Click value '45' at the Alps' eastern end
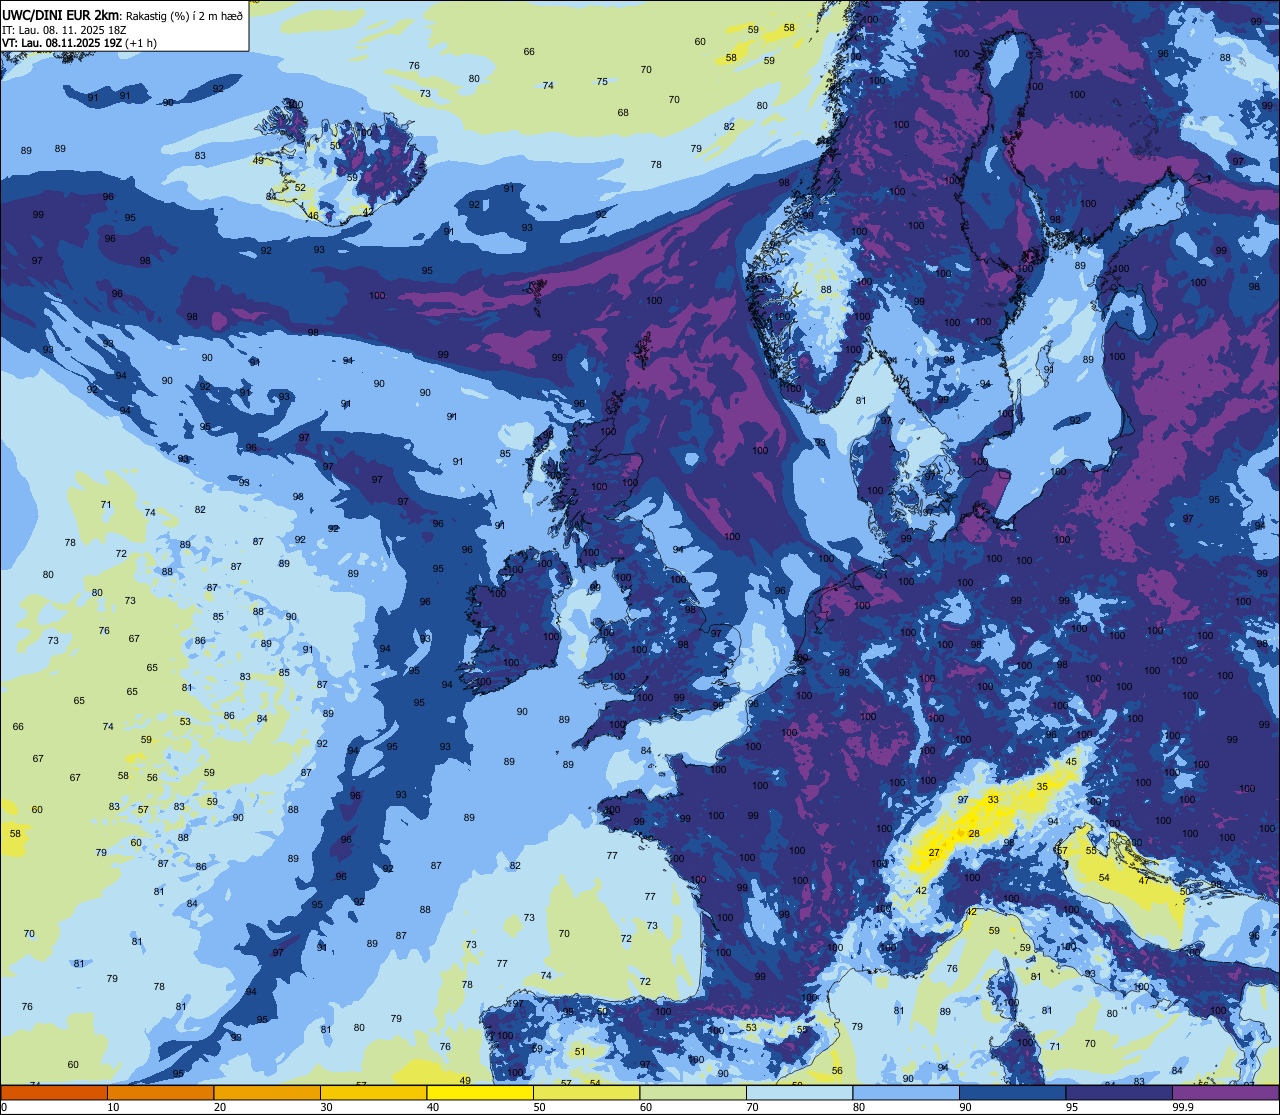Screen dimensions: 1280x1115 point(1071,761)
